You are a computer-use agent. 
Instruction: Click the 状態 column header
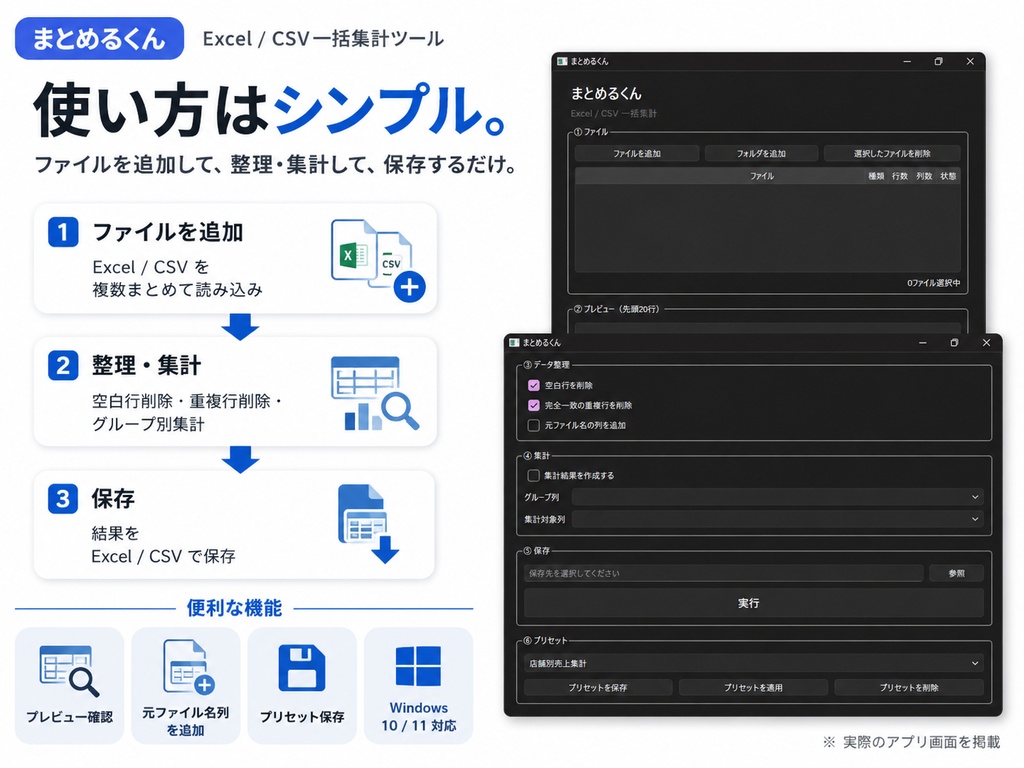click(948, 176)
